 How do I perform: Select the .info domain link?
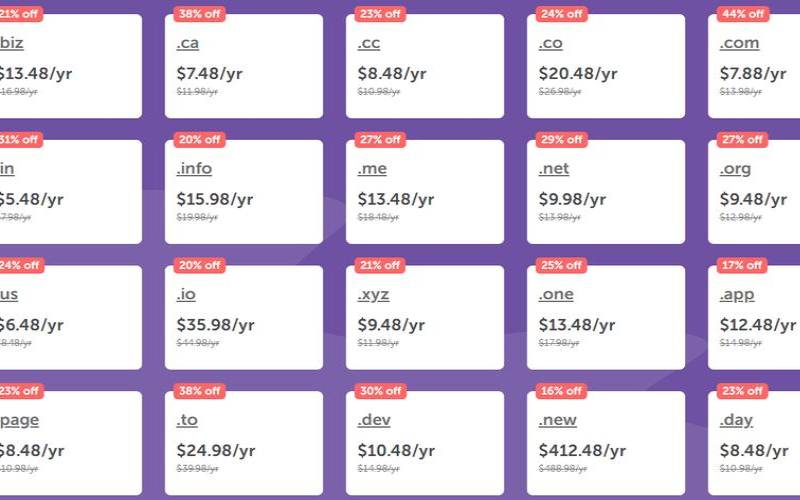click(x=194, y=169)
